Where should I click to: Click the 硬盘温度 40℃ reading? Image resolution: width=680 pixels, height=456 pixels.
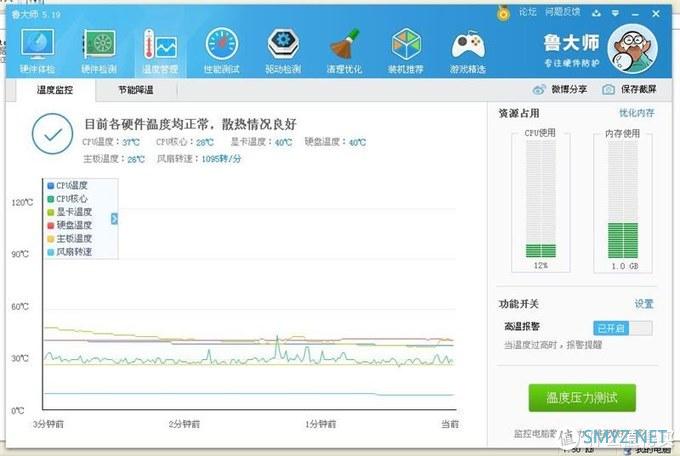[335, 142]
